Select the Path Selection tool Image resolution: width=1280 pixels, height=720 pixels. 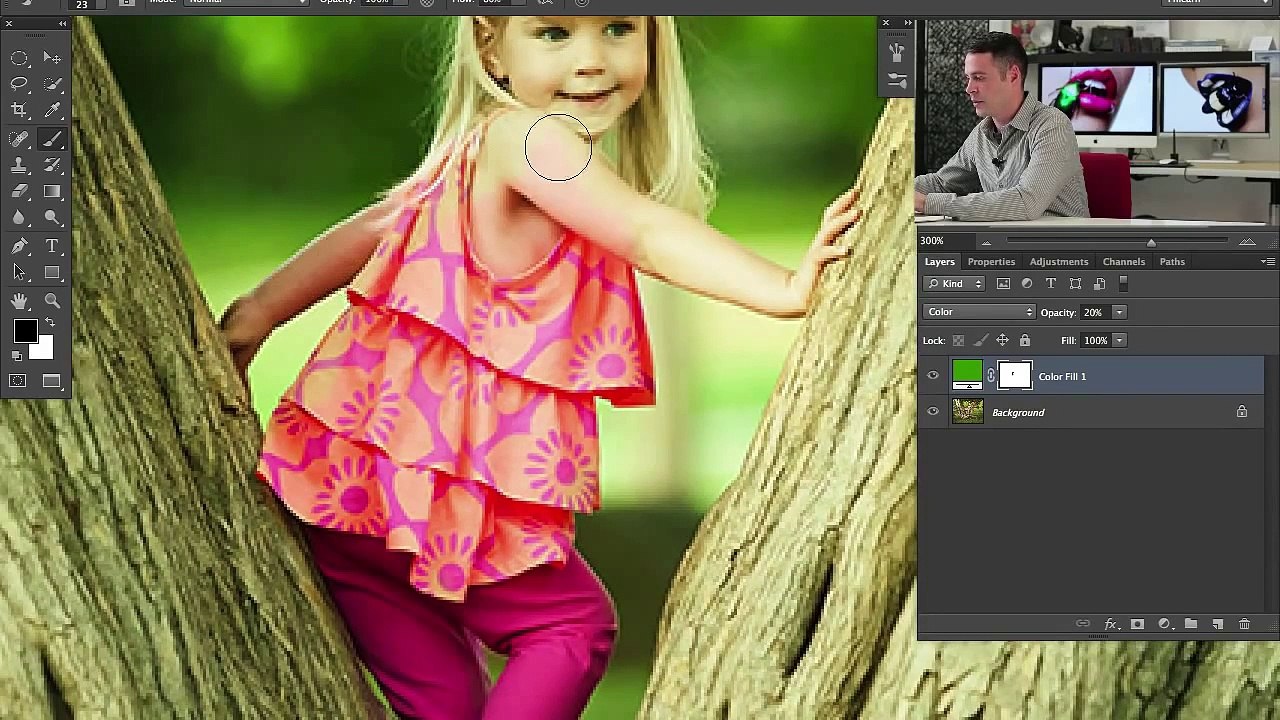point(19,272)
